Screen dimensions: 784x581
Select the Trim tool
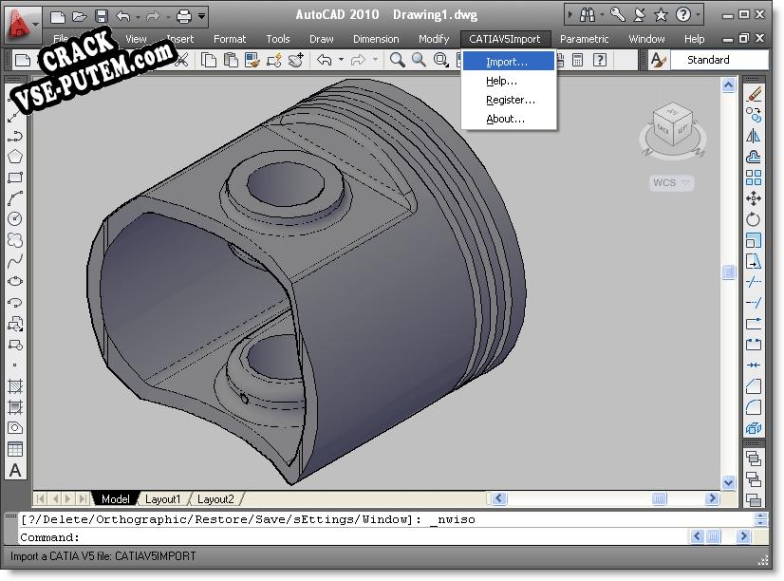click(x=754, y=282)
